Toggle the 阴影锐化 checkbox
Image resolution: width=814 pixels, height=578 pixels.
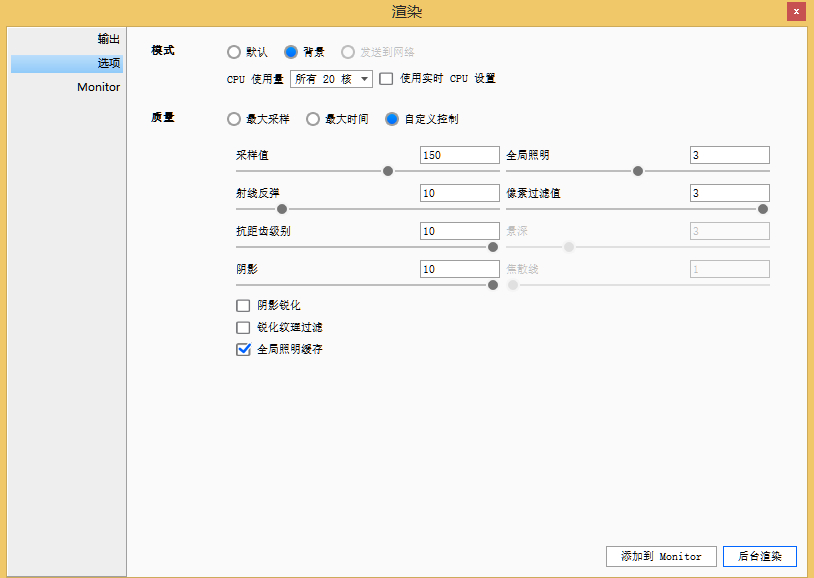(x=243, y=305)
